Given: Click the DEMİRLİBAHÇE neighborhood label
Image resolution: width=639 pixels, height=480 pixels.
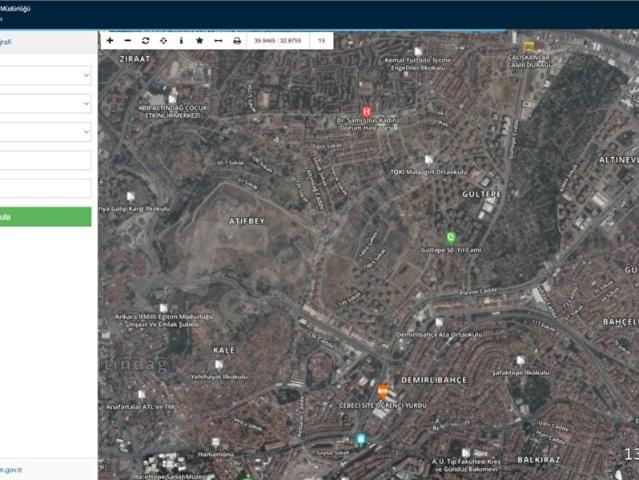Looking at the screenshot, I should point(434,380).
